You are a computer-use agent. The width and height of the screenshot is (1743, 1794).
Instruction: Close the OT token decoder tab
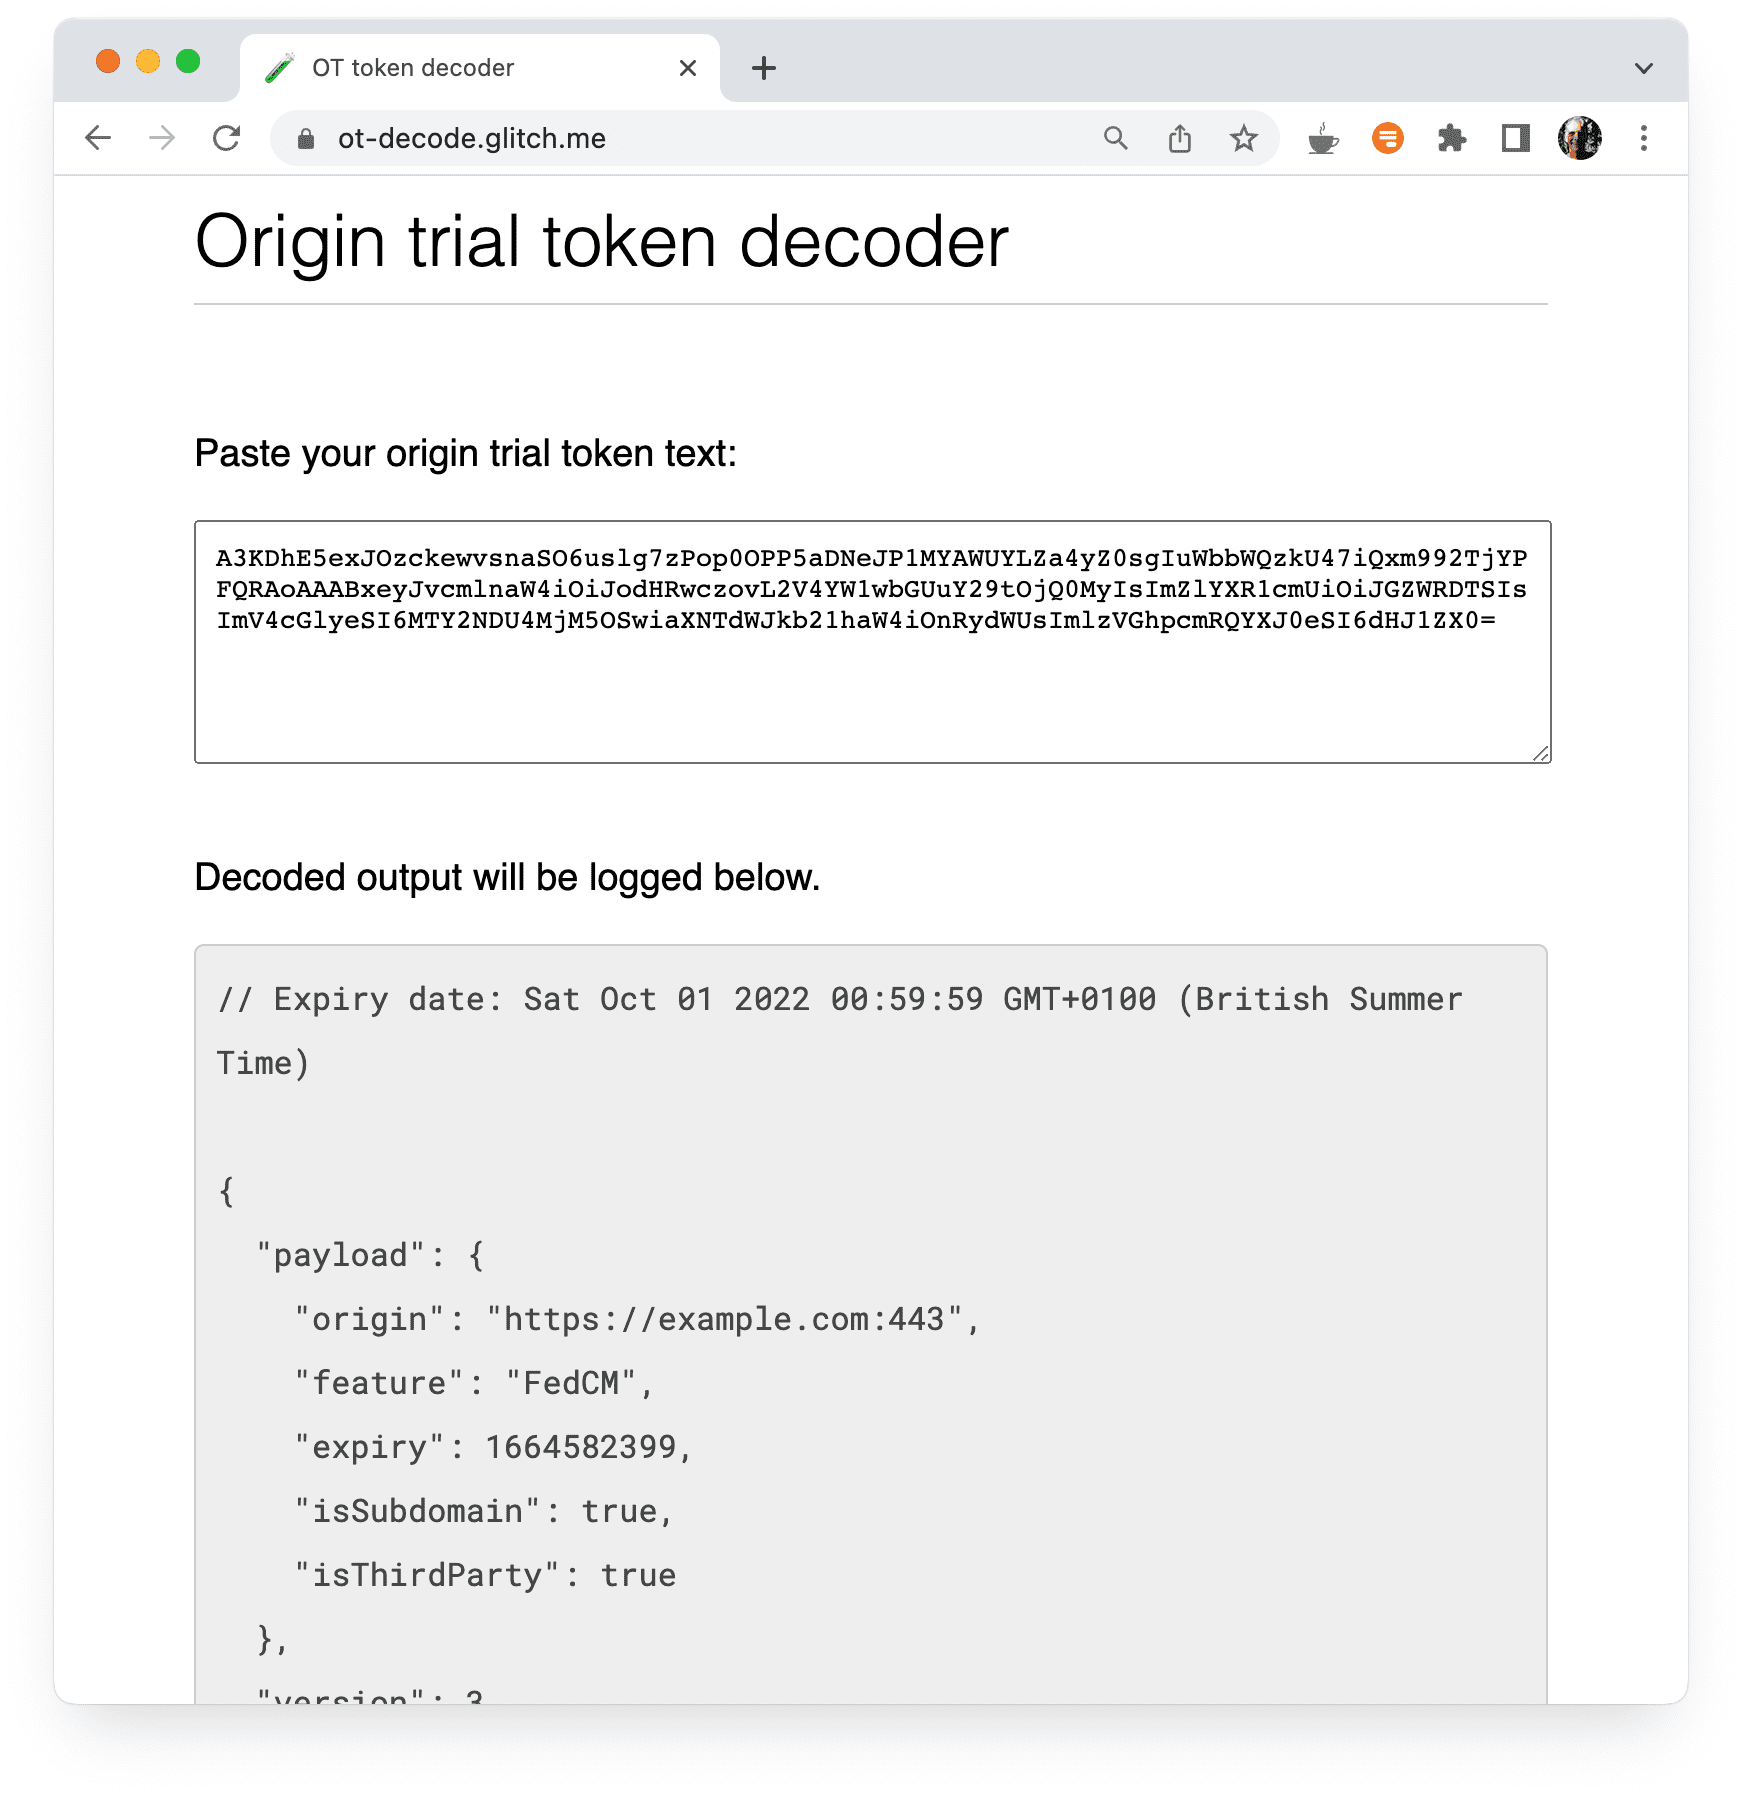(686, 67)
